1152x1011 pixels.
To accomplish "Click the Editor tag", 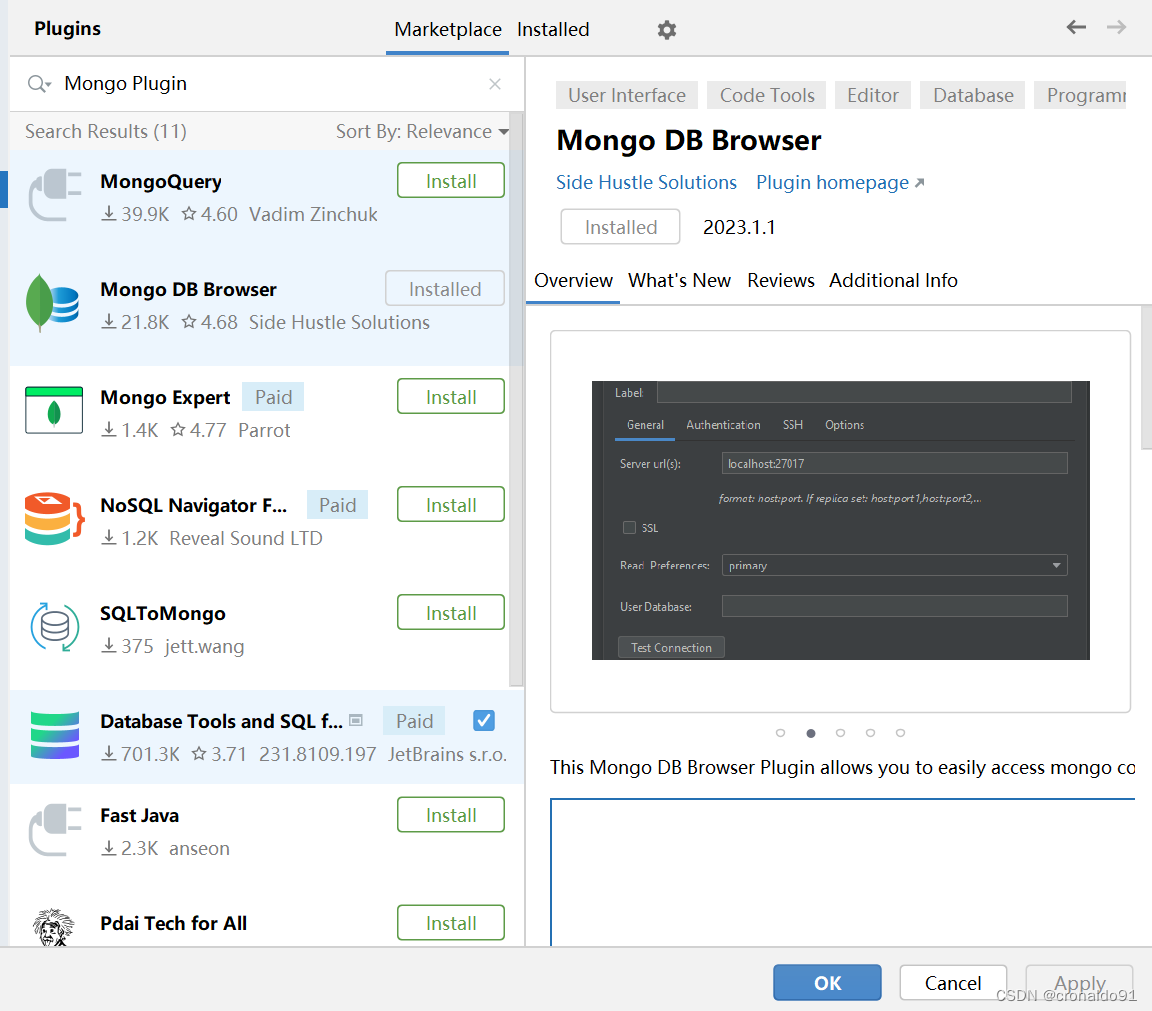I will [x=872, y=96].
